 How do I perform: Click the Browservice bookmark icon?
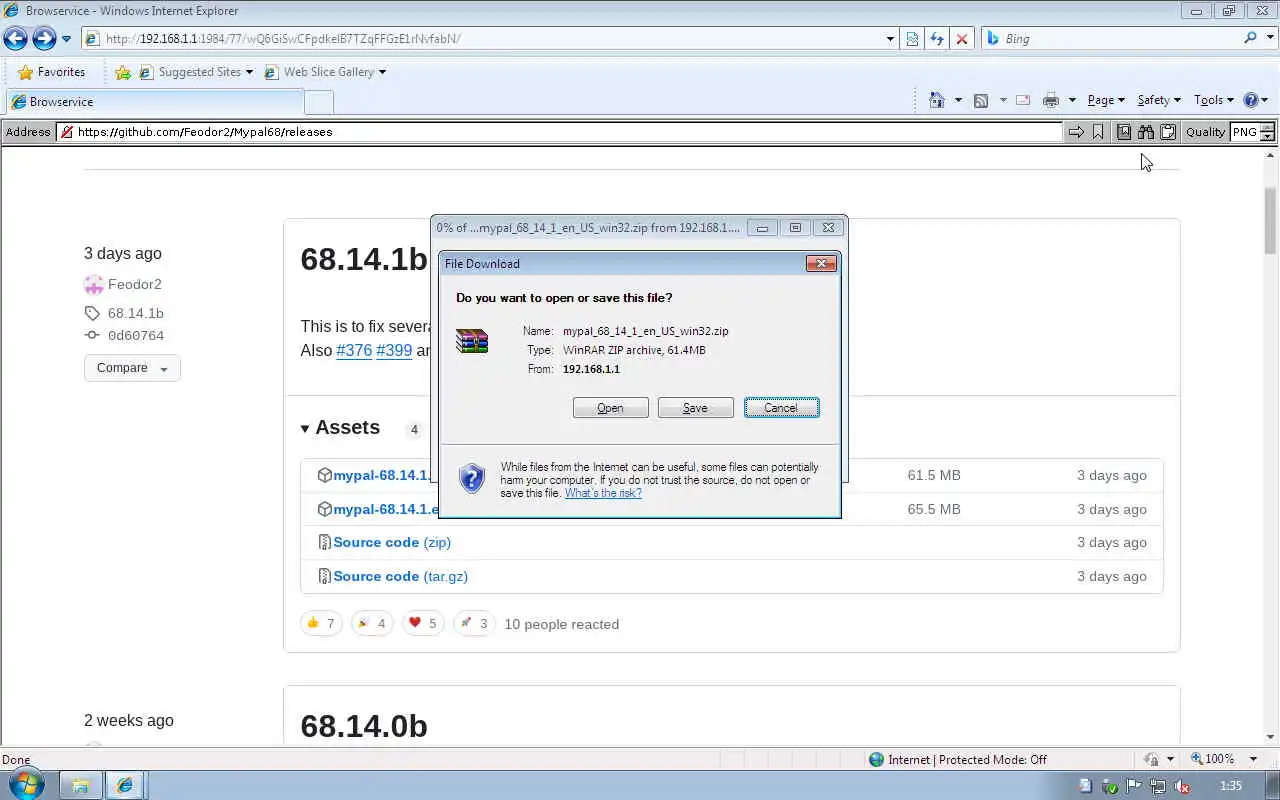click(1098, 132)
